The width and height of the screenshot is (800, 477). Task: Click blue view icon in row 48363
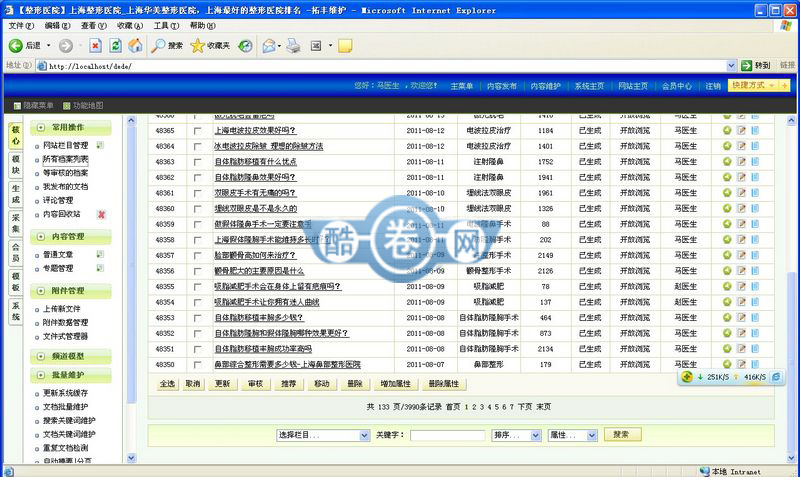[x=755, y=162]
